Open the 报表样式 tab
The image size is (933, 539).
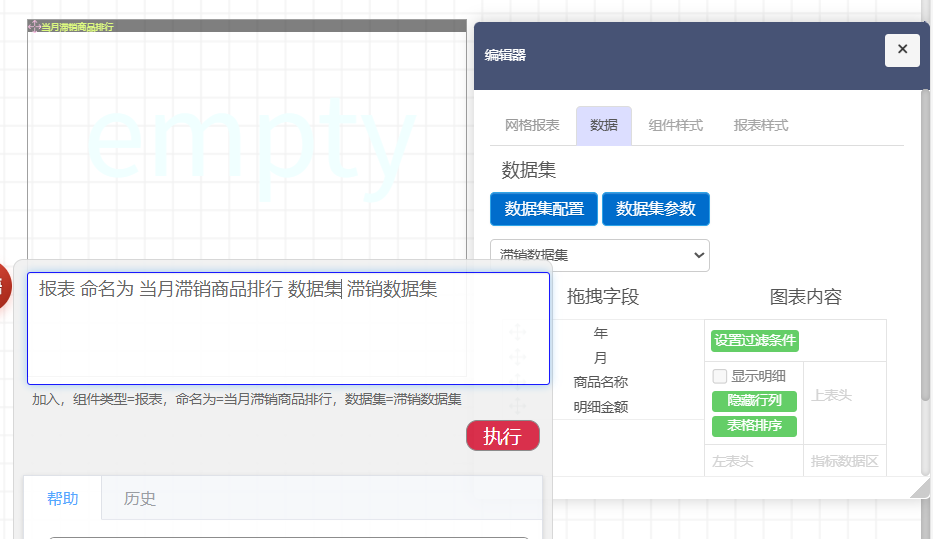click(x=760, y=126)
